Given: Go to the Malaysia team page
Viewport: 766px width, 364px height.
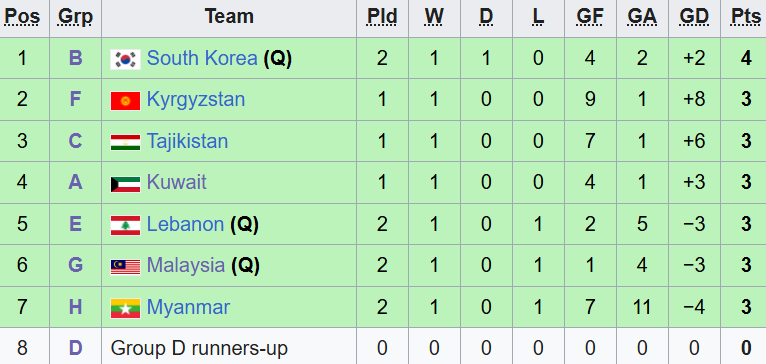Looking at the screenshot, I should point(186,266).
